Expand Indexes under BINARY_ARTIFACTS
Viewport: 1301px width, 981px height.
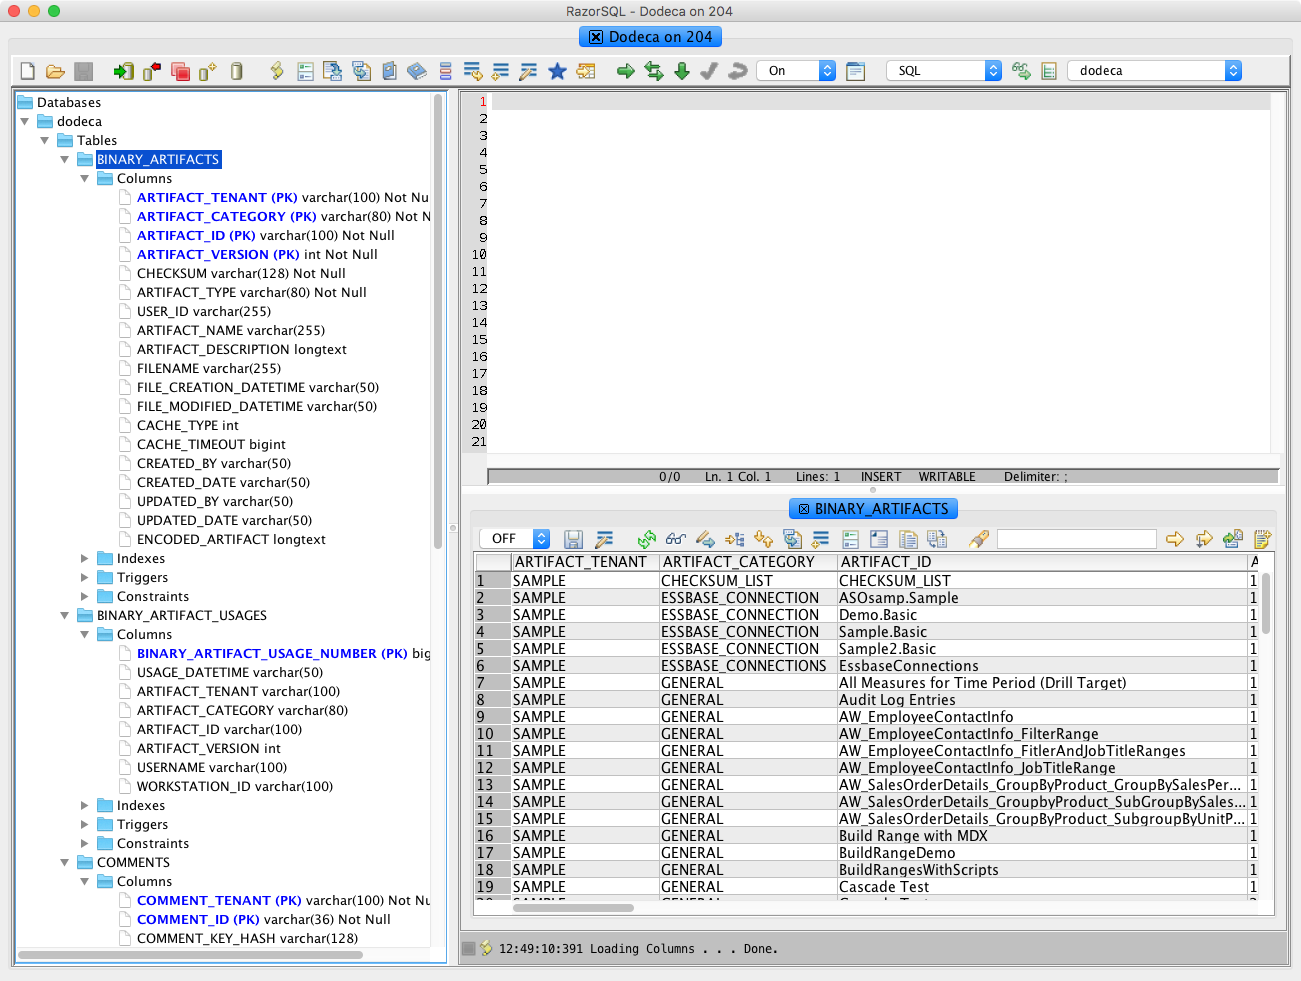tap(85, 559)
